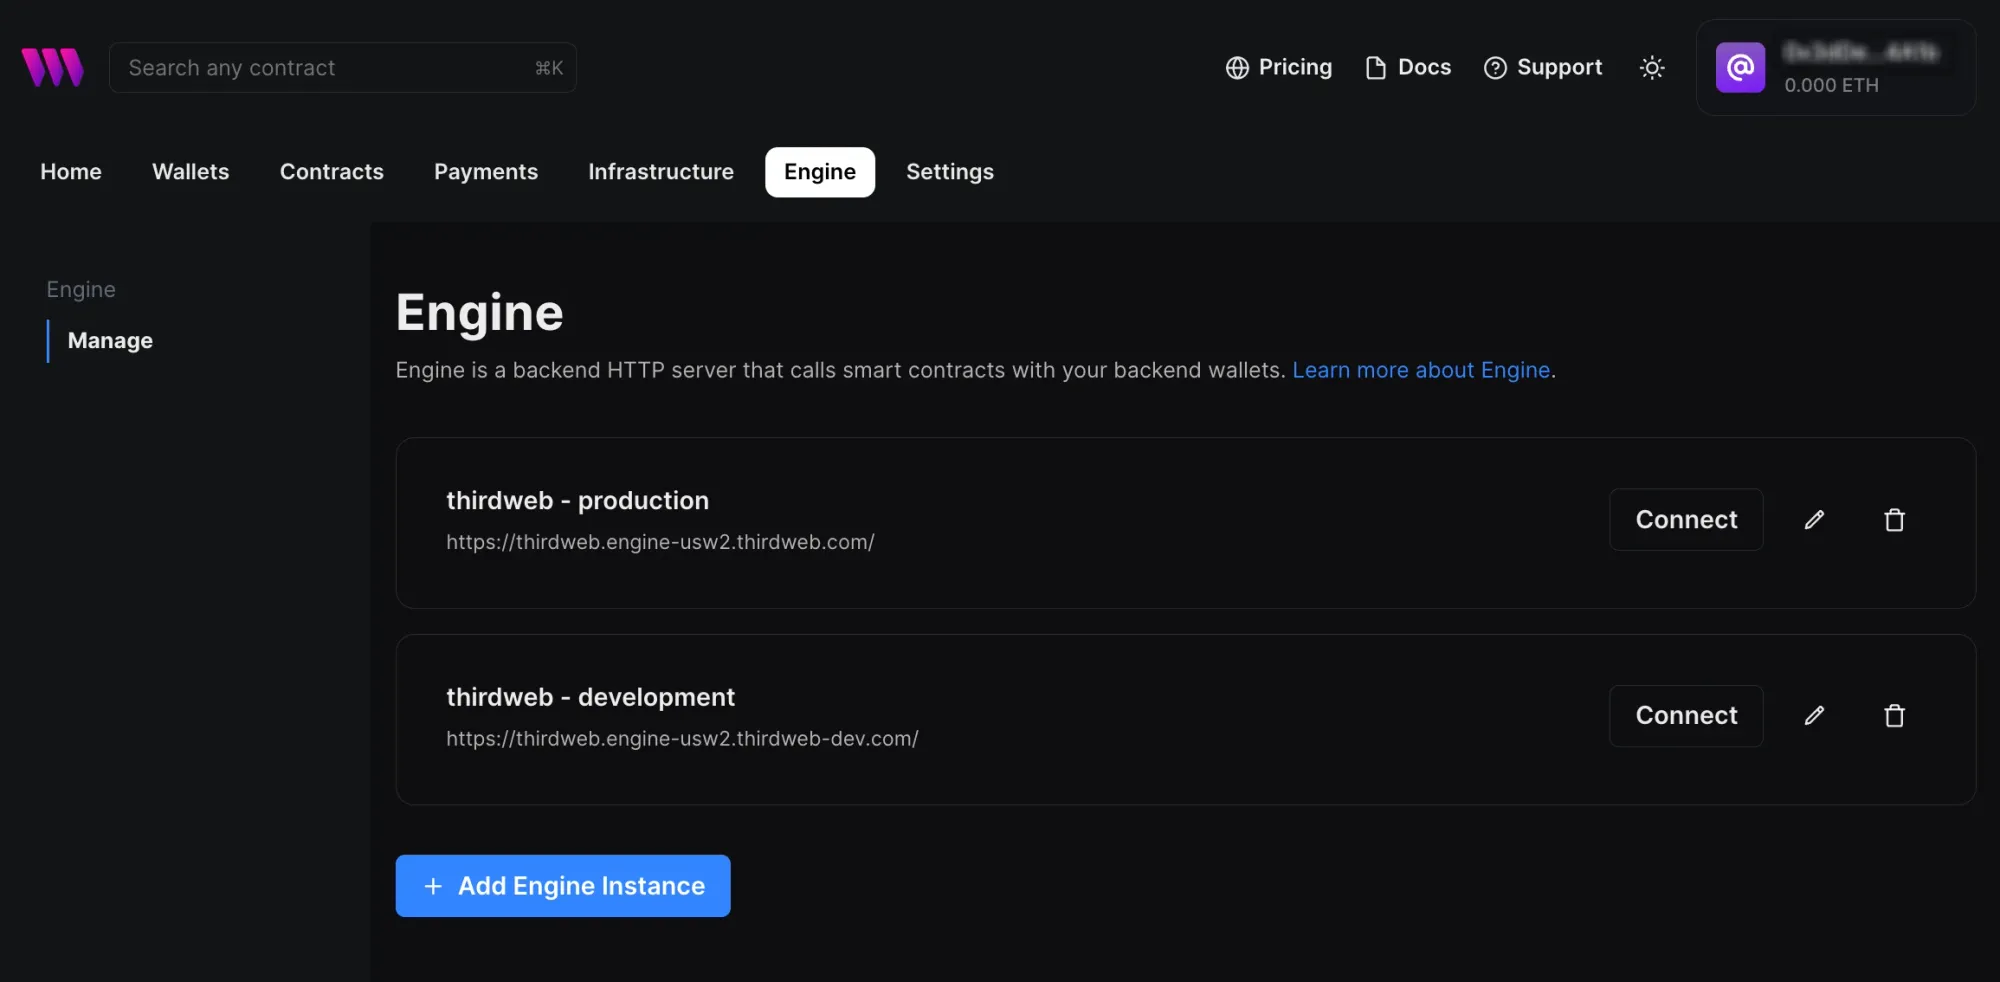The image size is (2000, 982).
Task: Toggle the light/dark theme sun icon
Action: click(x=1652, y=67)
